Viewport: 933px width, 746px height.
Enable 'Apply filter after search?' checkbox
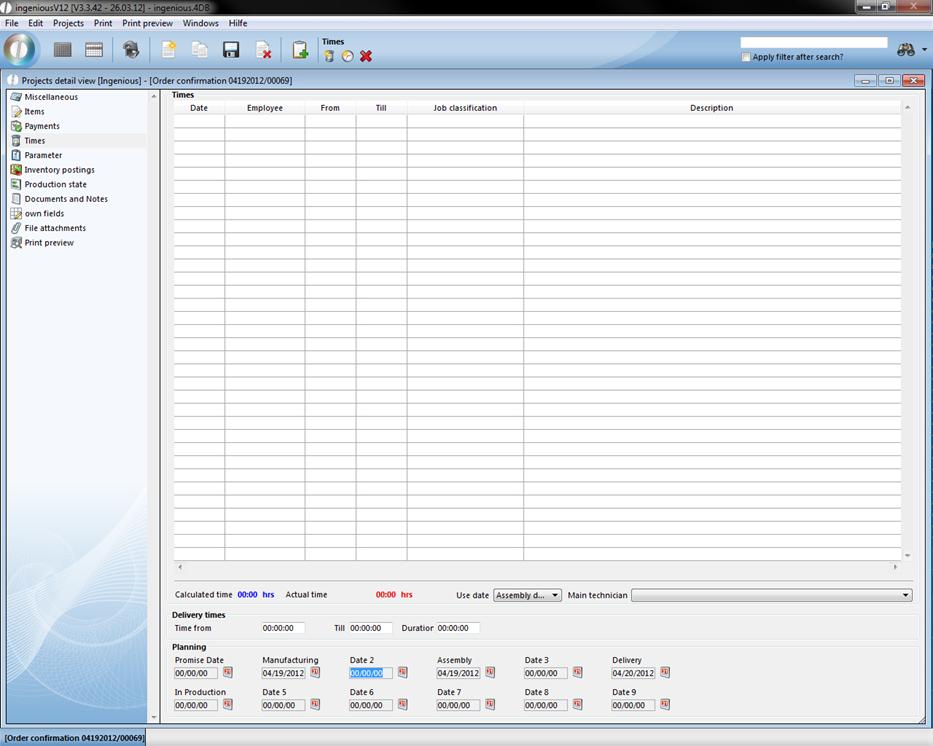click(746, 57)
